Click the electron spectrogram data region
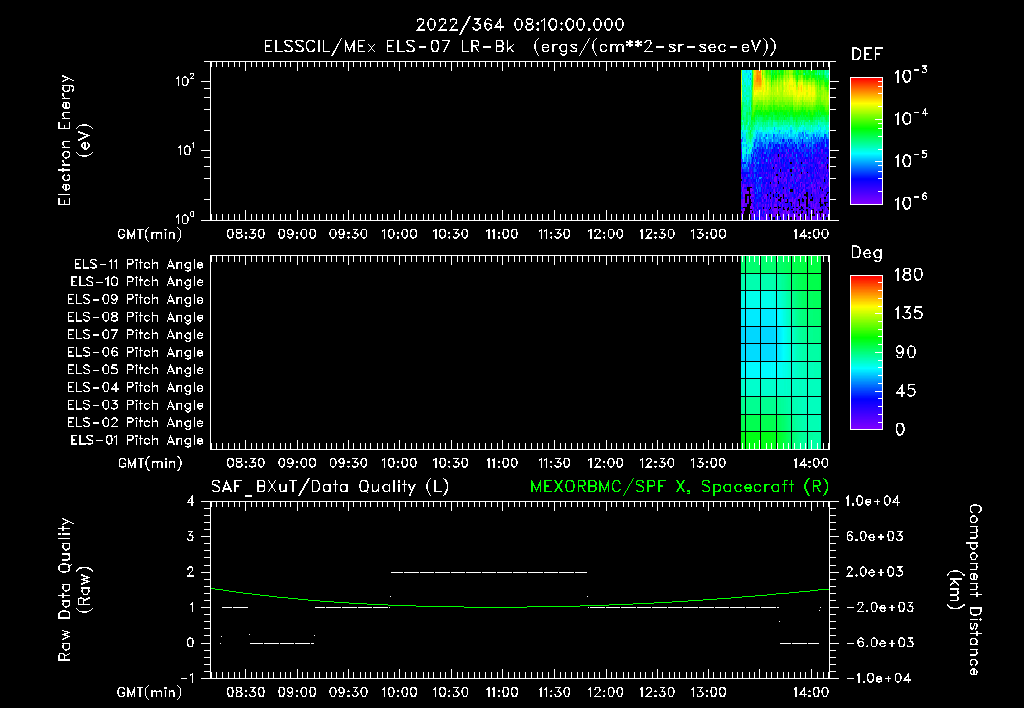 (x=785, y=144)
